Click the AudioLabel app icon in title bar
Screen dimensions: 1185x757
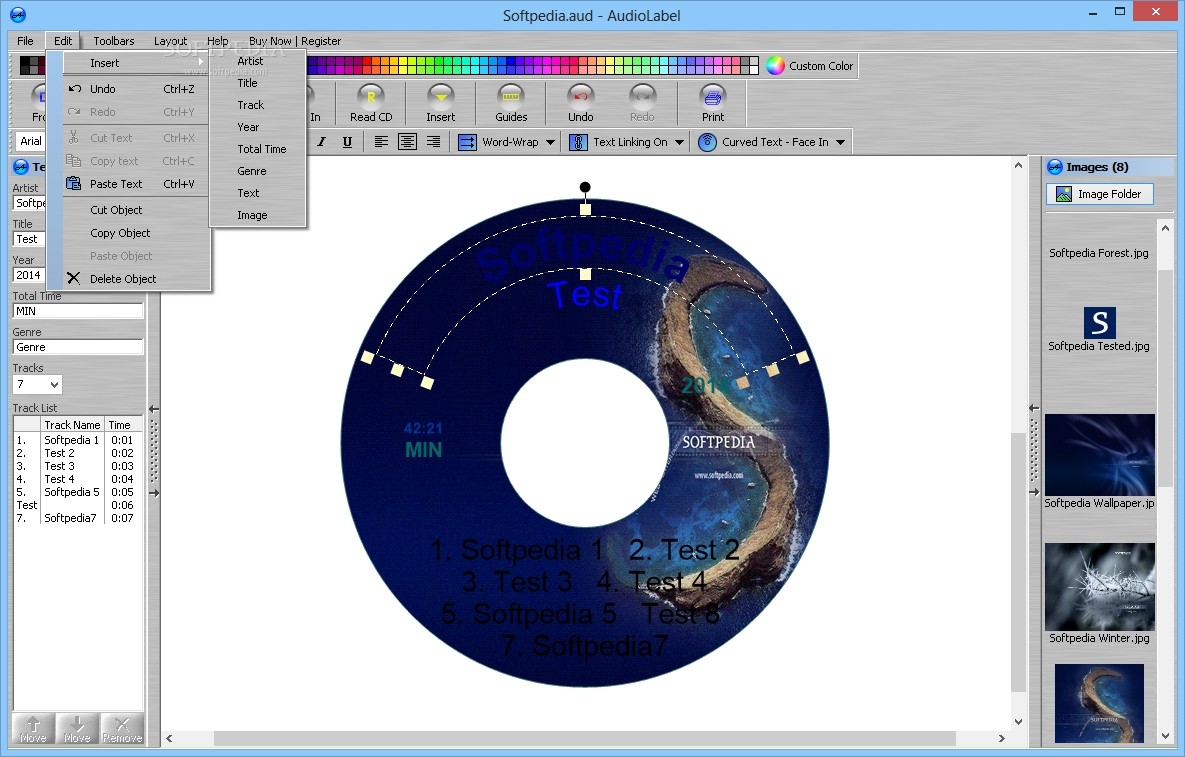pyautogui.click(x=17, y=14)
